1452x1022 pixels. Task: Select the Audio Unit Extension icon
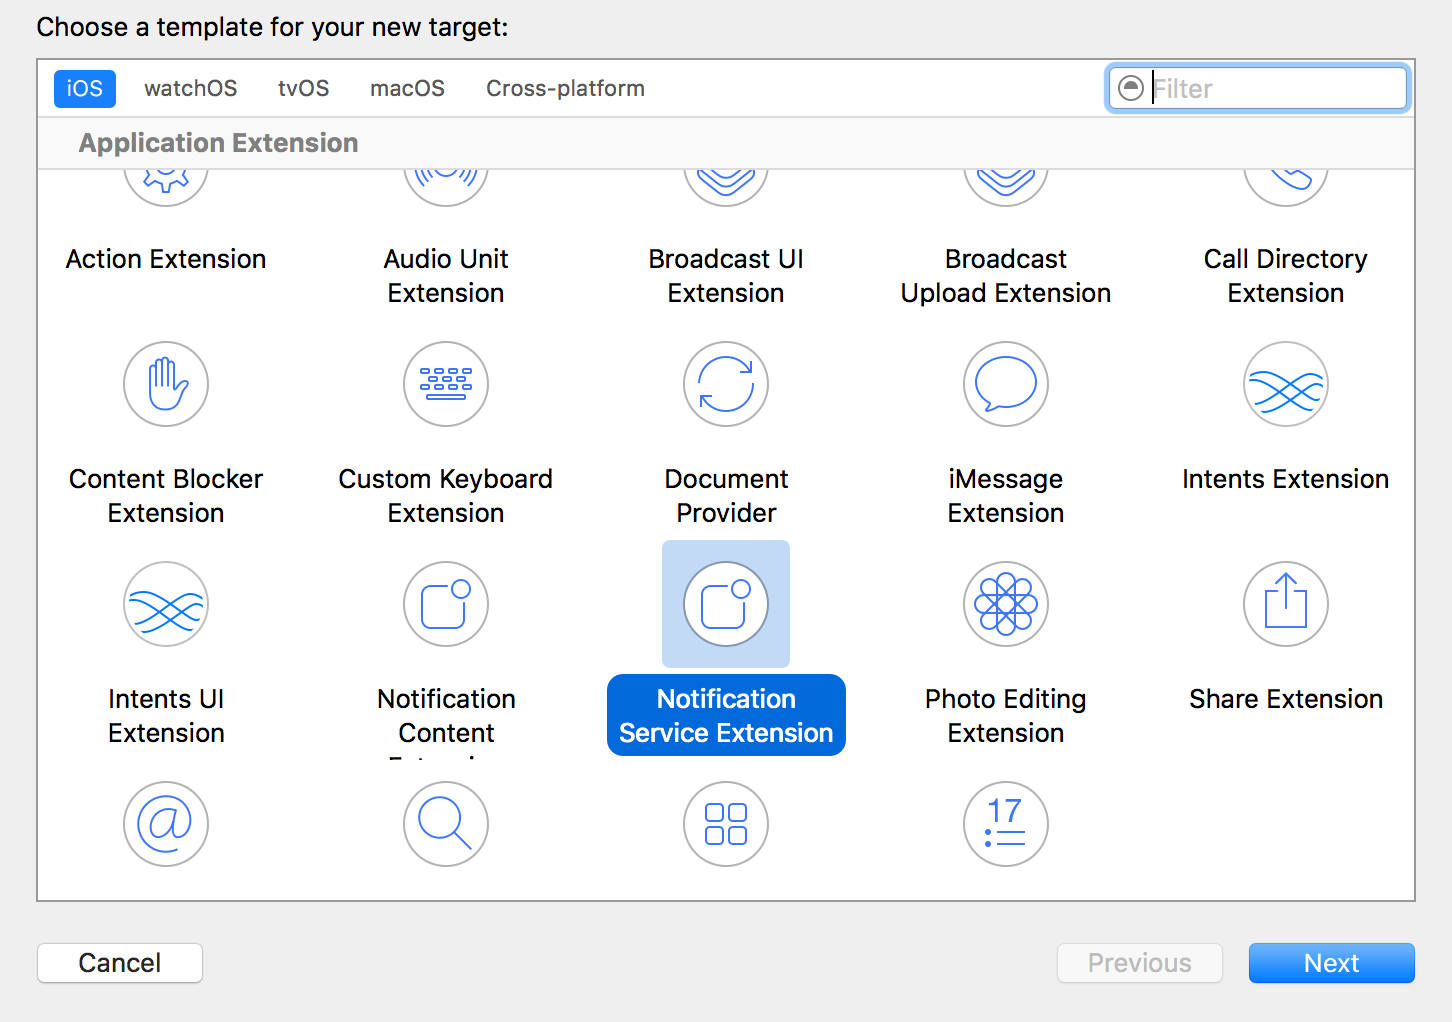pyautogui.click(x=446, y=188)
